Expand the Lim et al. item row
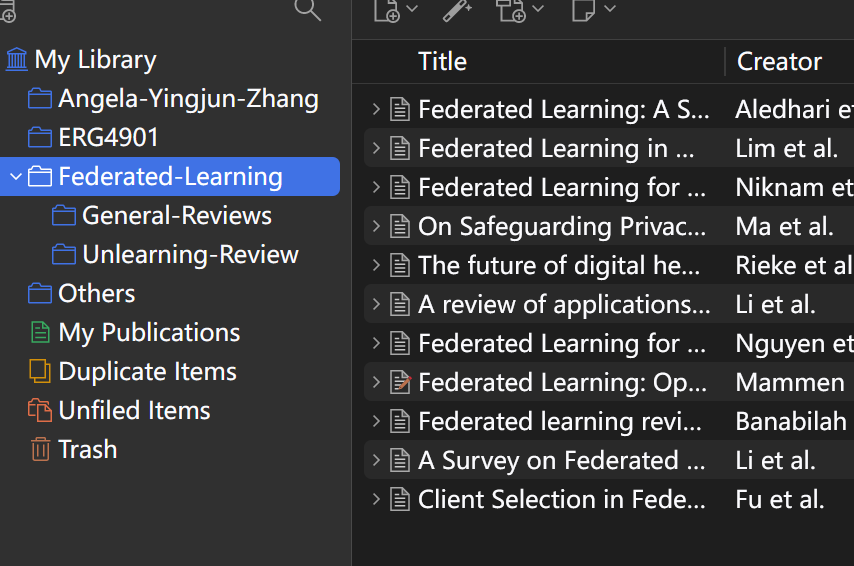The height and width of the screenshot is (566, 854). click(x=376, y=148)
